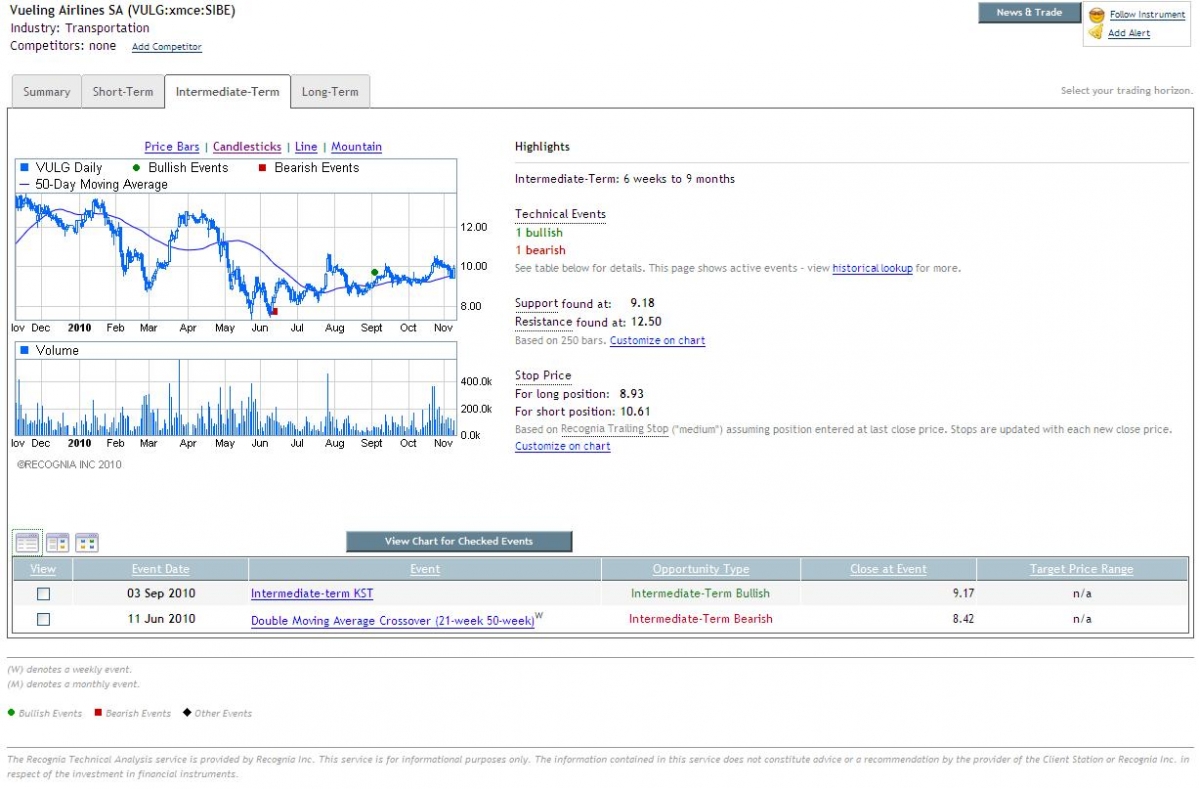Check the box for 03 Sep 2010 event

coord(43,594)
